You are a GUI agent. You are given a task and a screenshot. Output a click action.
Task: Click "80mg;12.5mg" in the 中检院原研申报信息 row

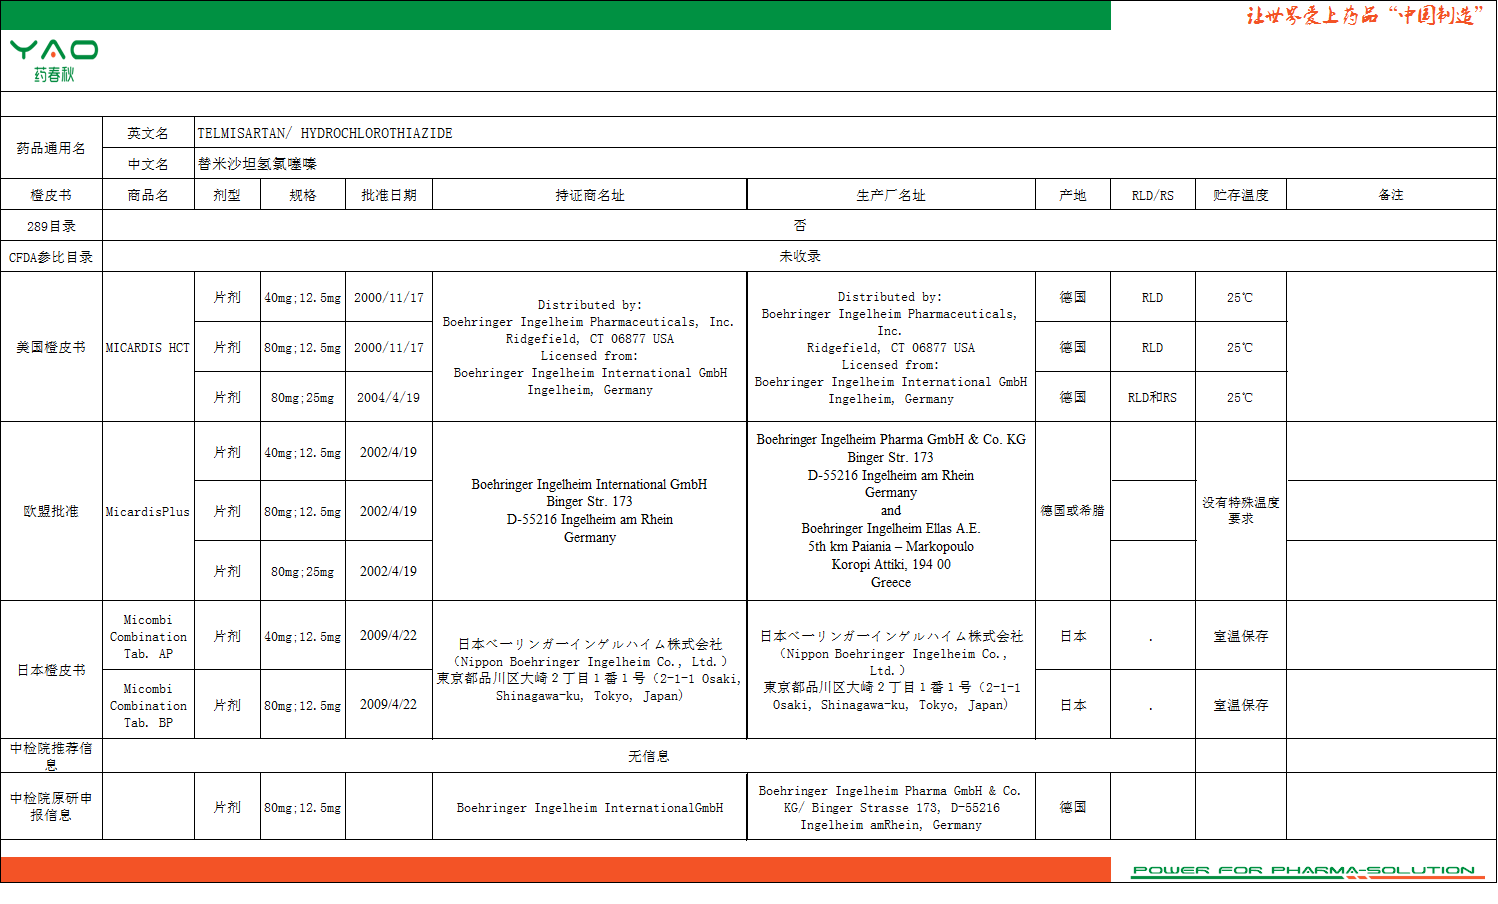tap(303, 807)
